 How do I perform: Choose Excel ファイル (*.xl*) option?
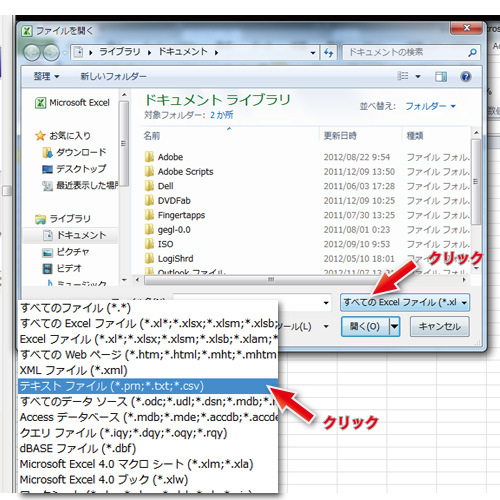(x=148, y=339)
